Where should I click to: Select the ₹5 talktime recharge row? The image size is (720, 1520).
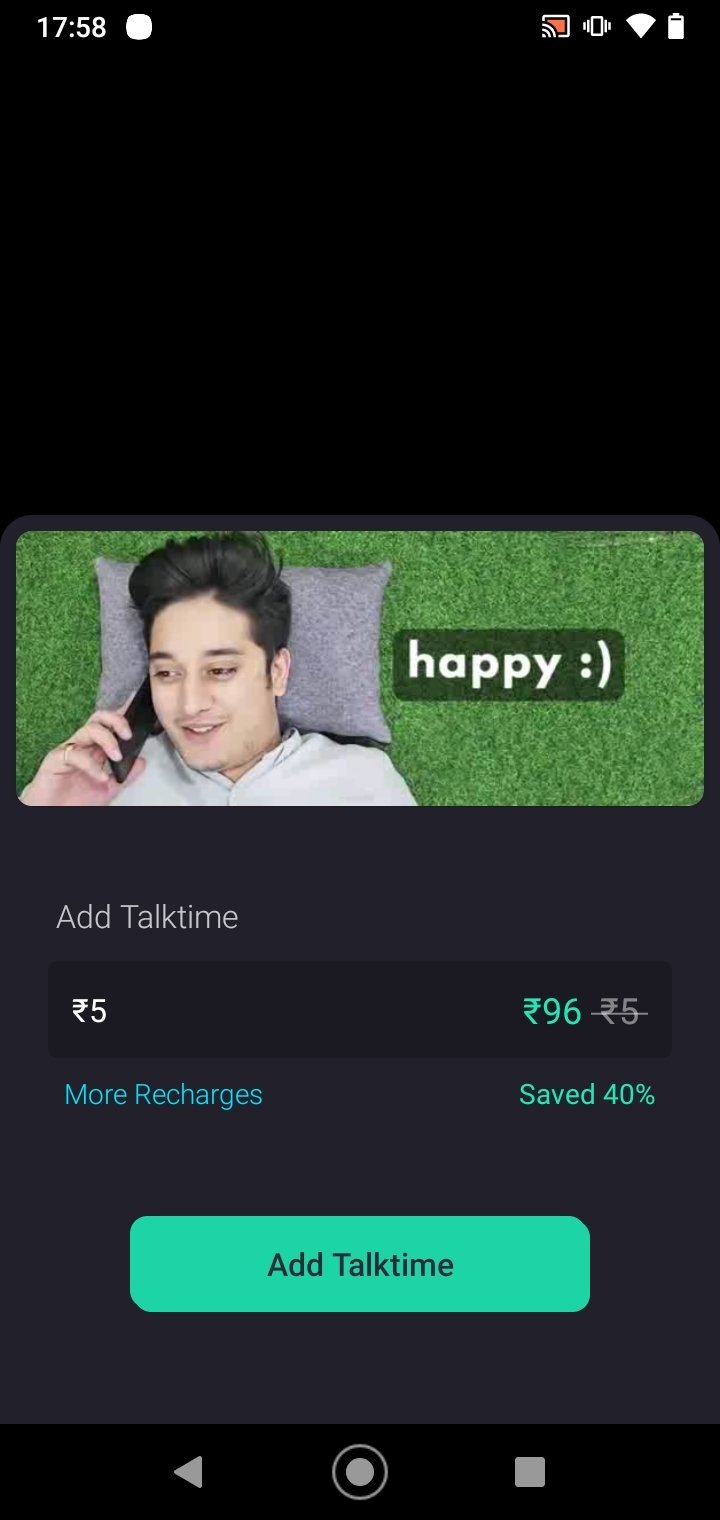tap(360, 1010)
